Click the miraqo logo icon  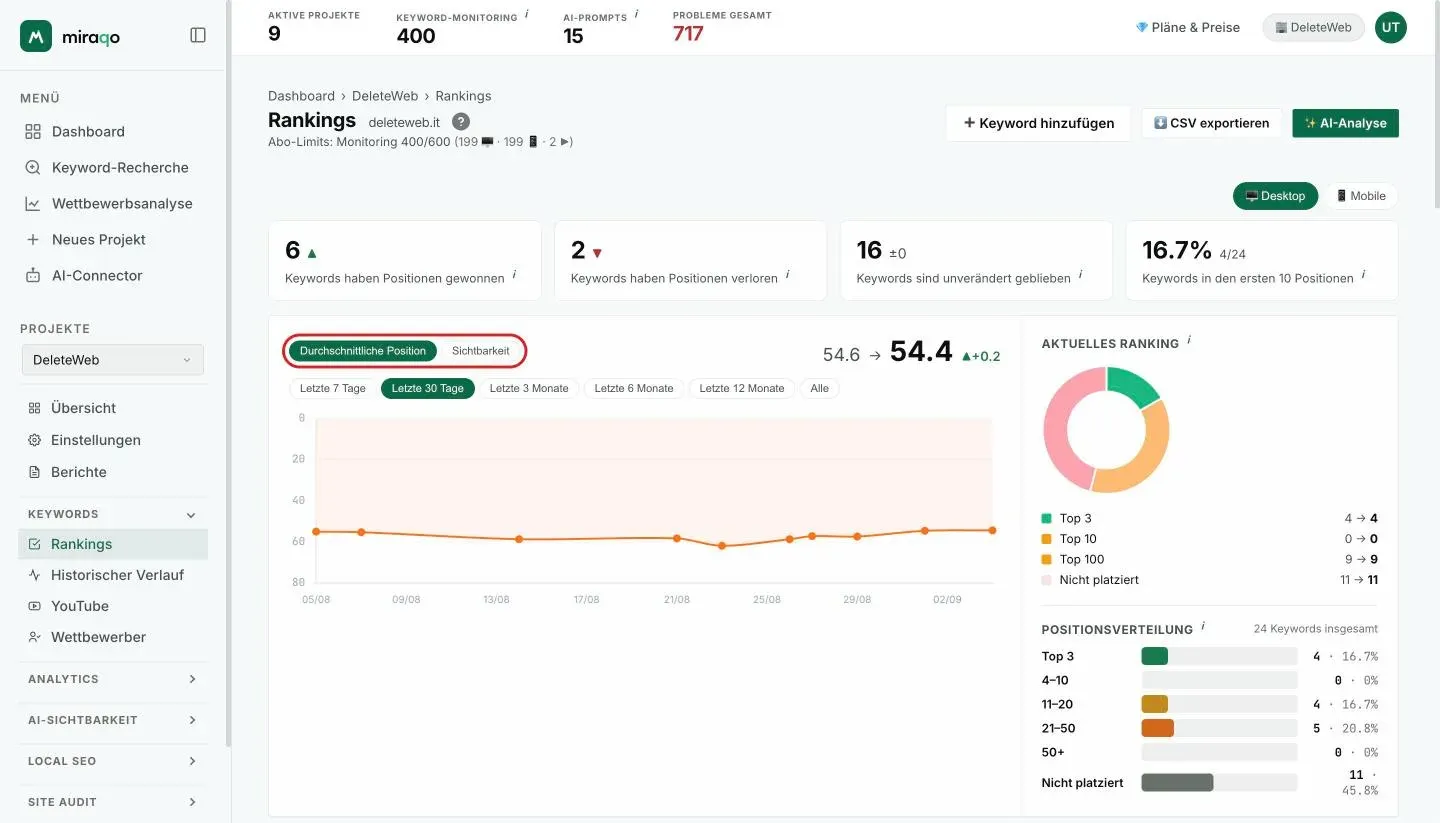[x=36, y=36]
